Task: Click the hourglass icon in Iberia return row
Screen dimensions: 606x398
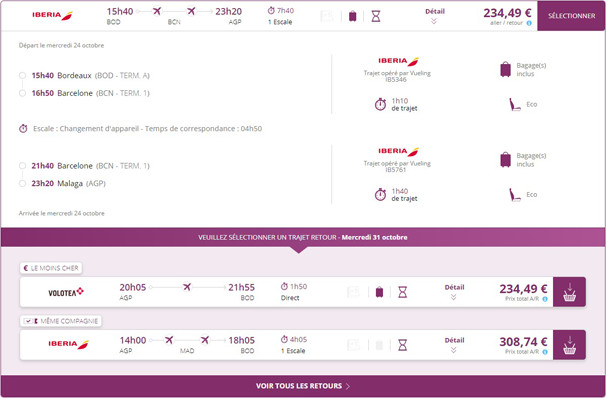Action: 402,345
